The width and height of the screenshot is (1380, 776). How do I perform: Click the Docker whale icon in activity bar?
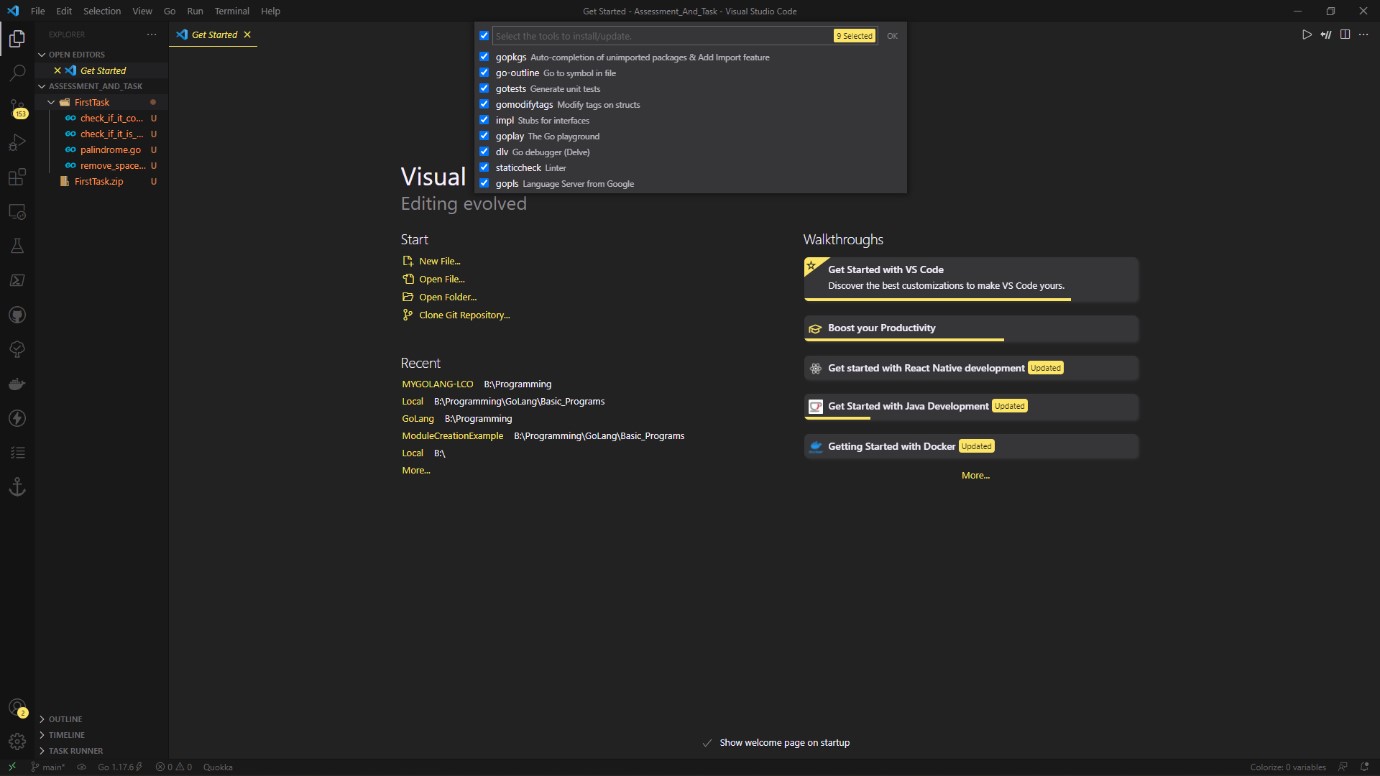click(x=17, y=384)
